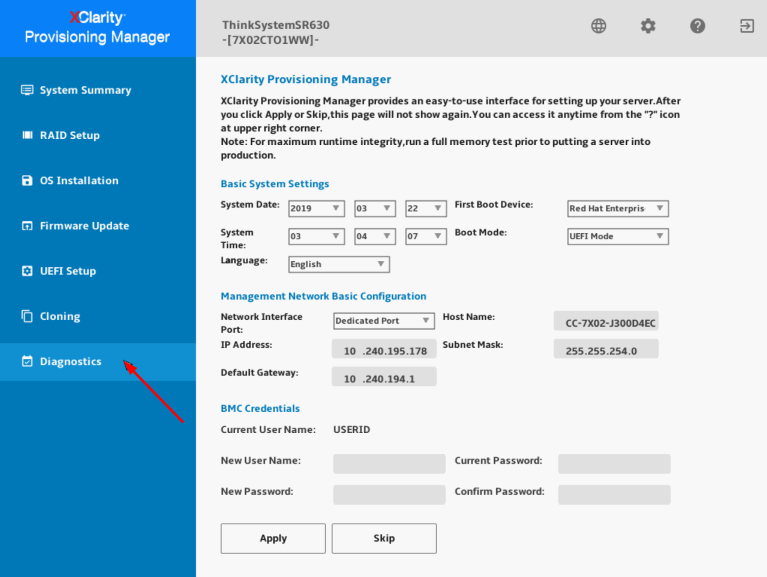Expand the First Boot Device dropdown
Screen dimensions: 767x577
point(618,208)
